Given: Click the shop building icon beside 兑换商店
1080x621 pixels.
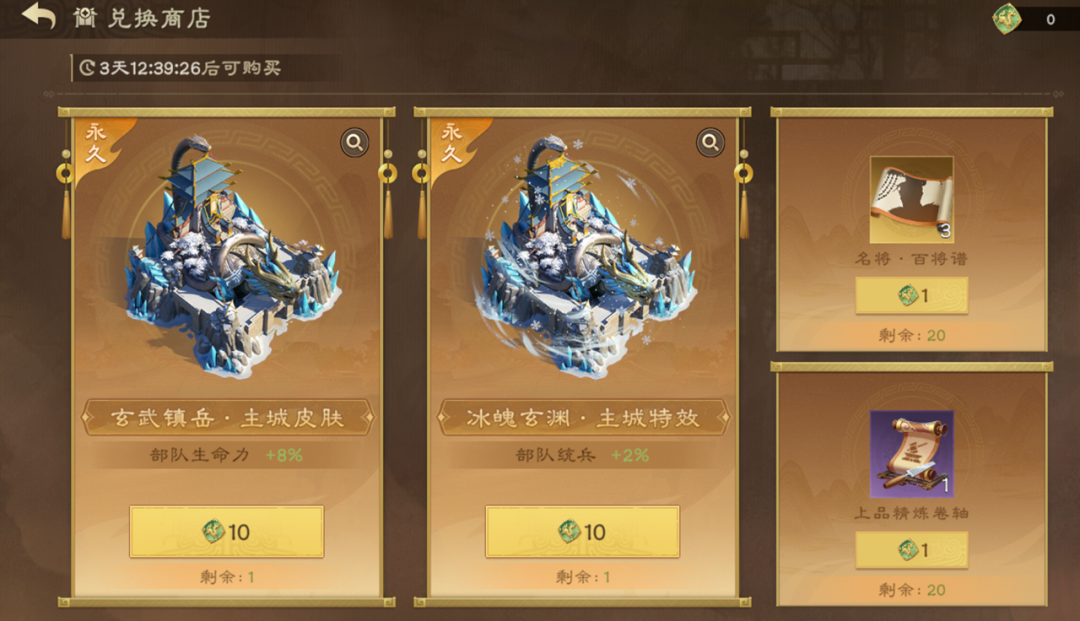Looking at the screenshot, I should (x=85, y=18).
